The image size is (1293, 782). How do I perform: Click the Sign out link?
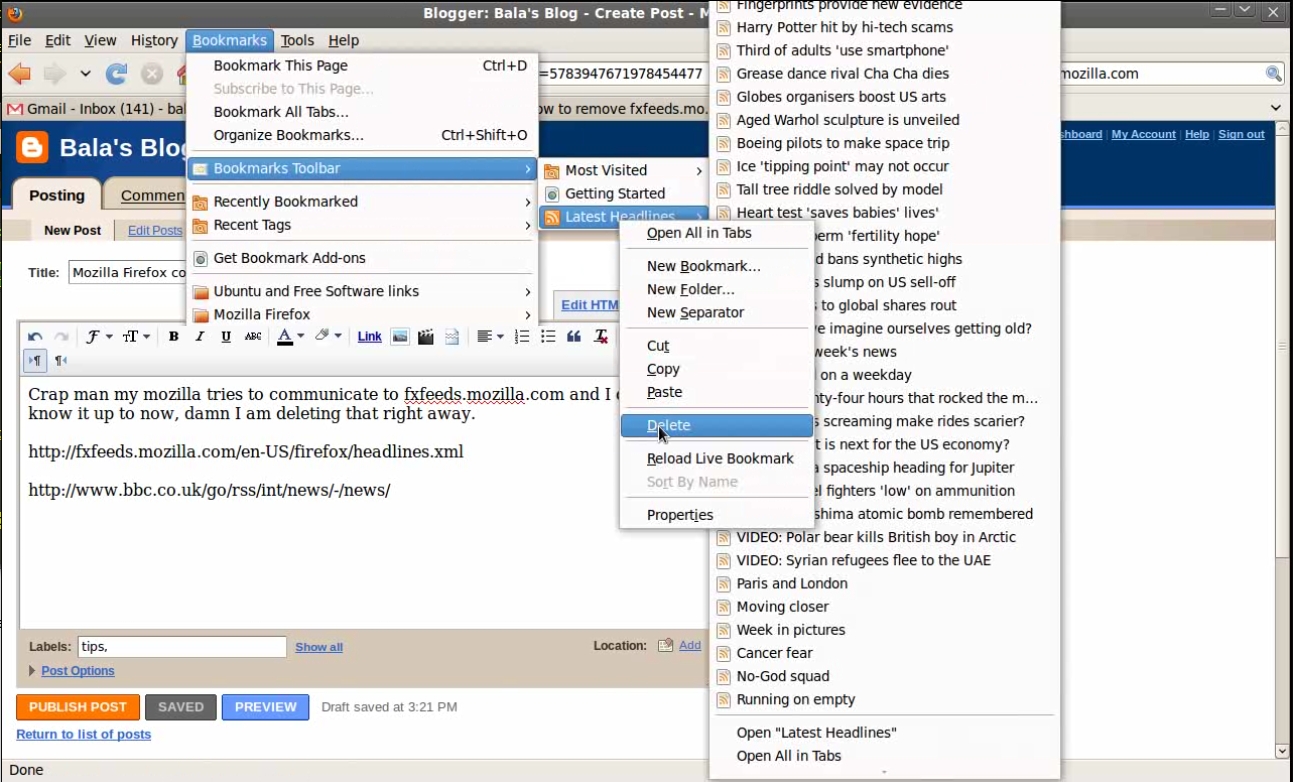pyautogui.click(x=1242, y=134)
